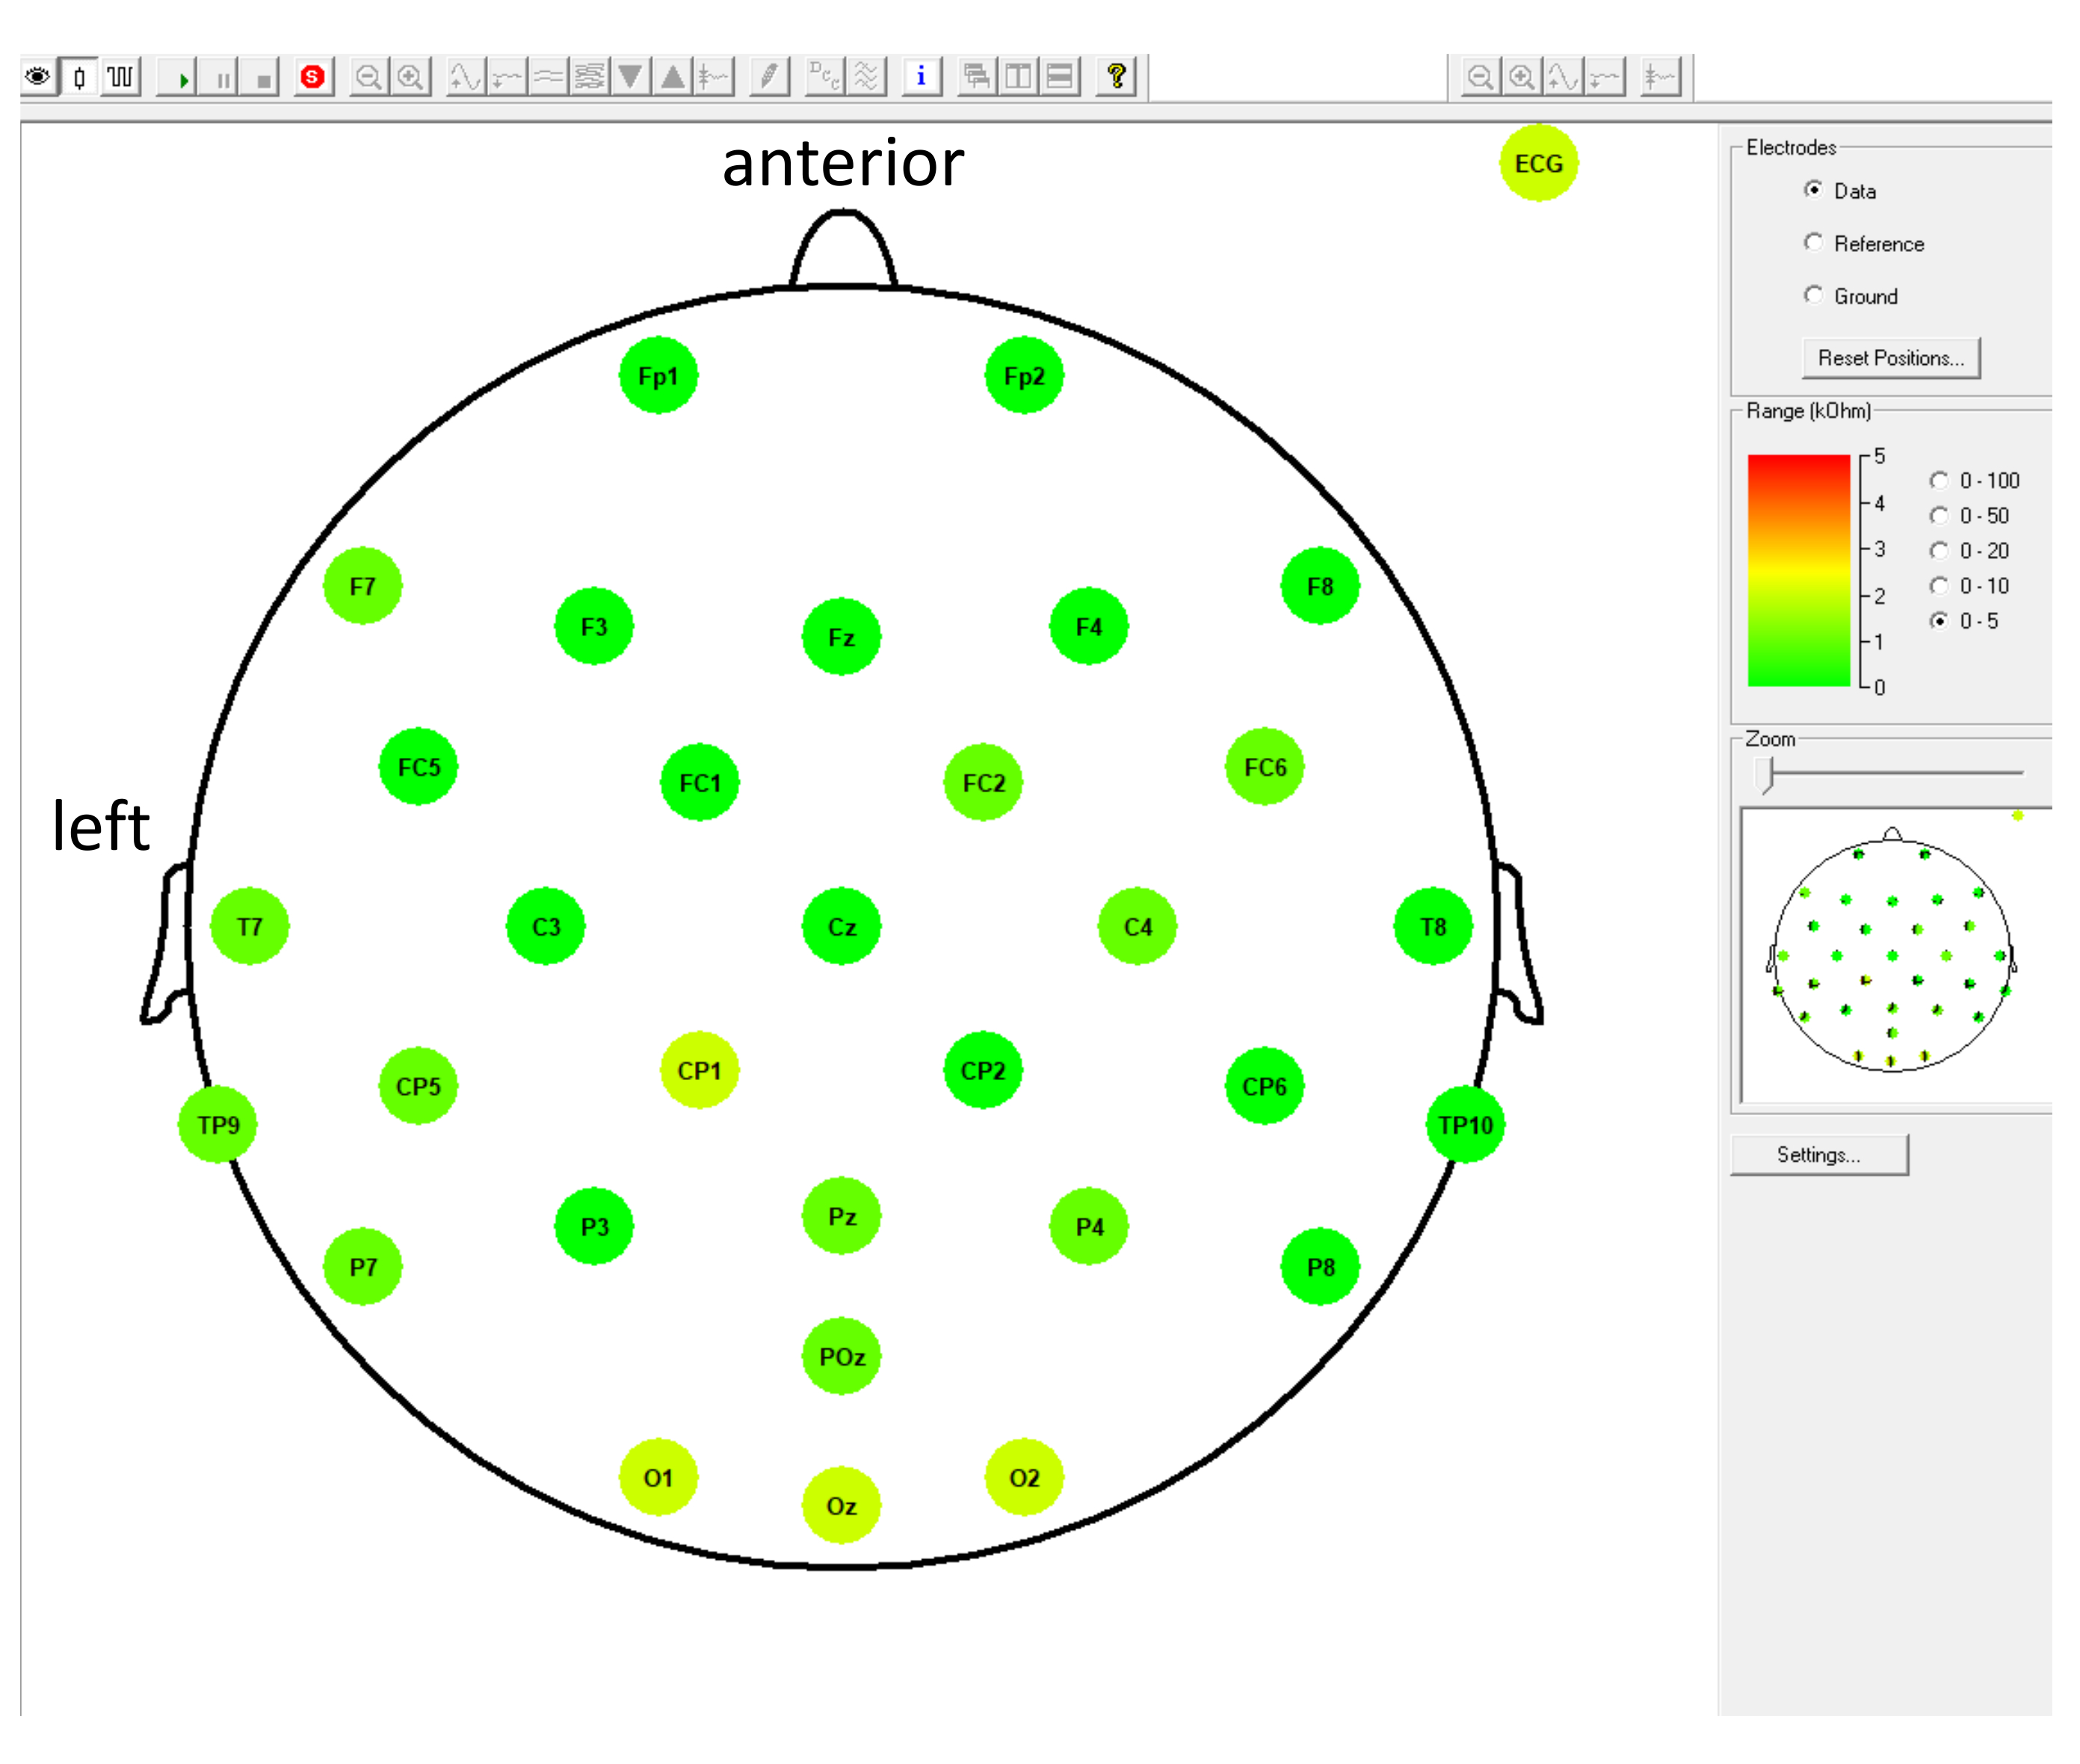The height and width of the screenshot is (1764, 2080).
Task: Click the Reset Positions button
Action: [x=1890, y=358]
